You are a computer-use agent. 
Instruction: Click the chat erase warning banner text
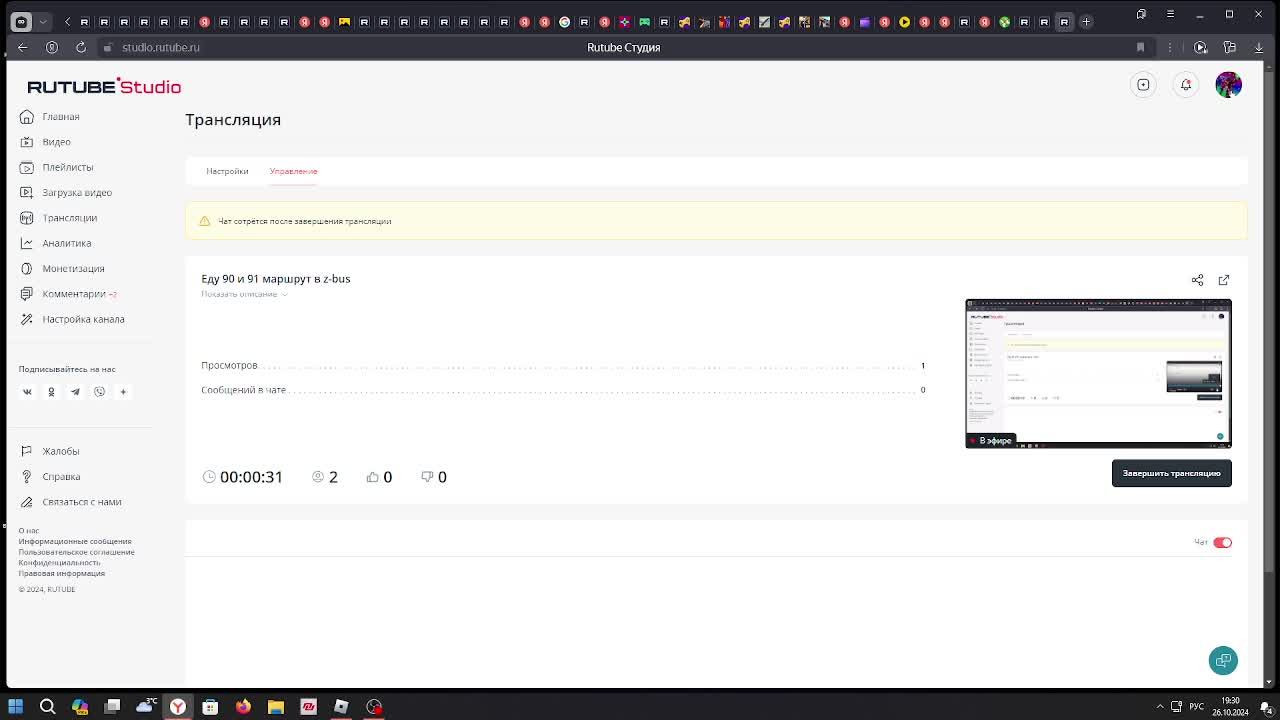[305, 221]
